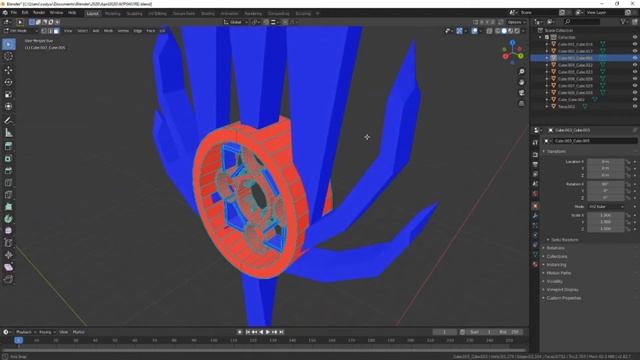Open the Options dropdown in viewport header
Image resolution: width=640 pixels, height=360 pixels.
[516, 22]
